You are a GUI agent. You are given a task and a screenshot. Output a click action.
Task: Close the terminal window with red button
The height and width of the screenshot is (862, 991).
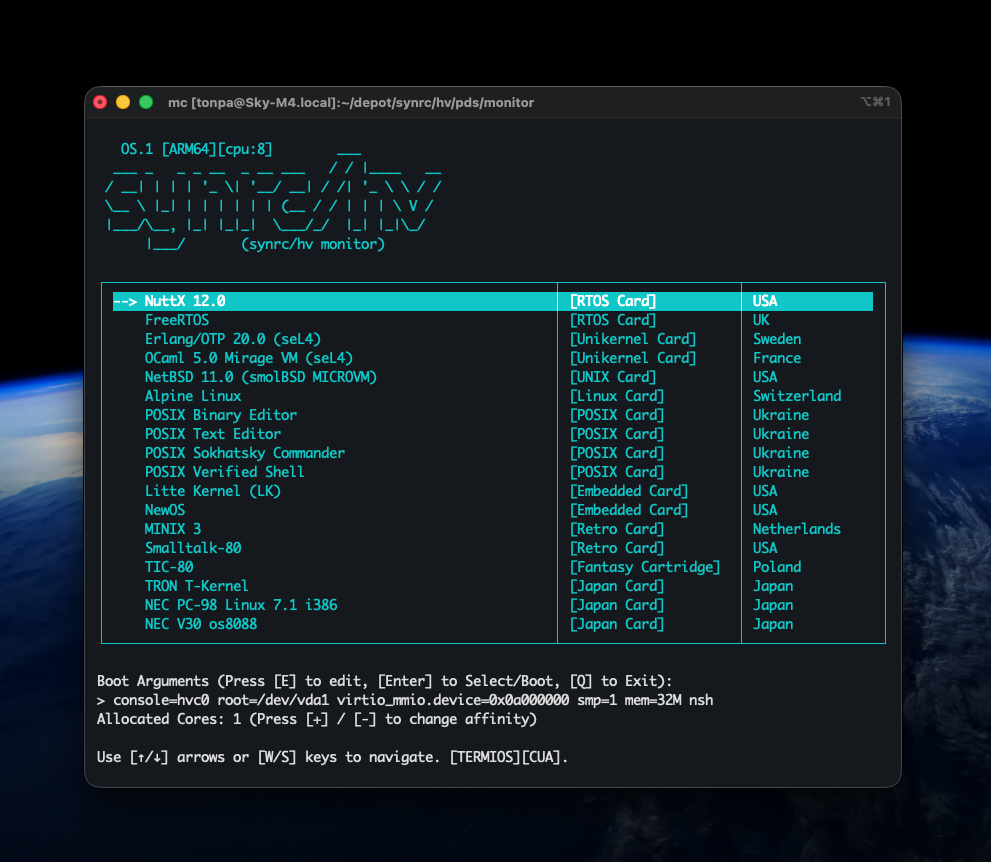(x=100, y=102)
